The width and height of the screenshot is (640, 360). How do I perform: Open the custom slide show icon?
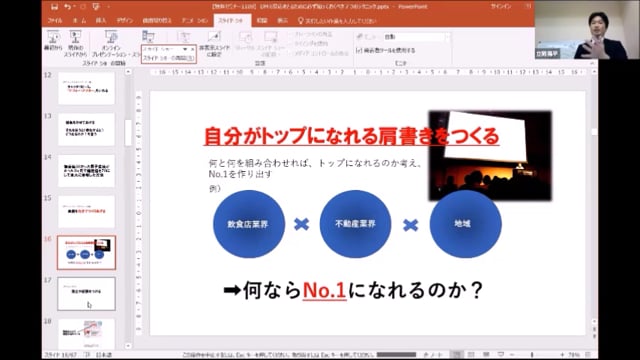[148, 37]
